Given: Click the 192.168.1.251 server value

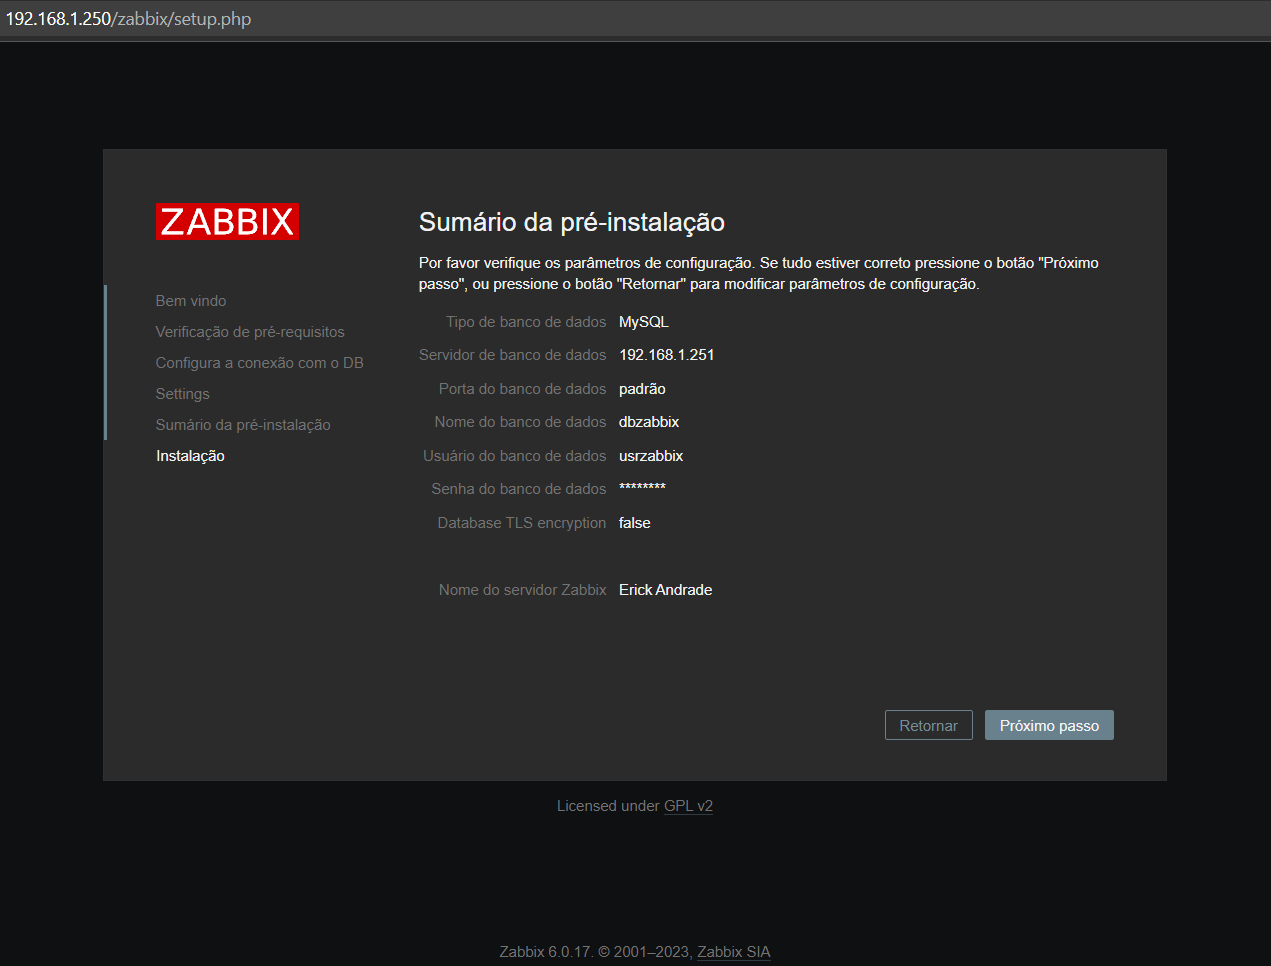Looking at the screenshot, I should point(666,355).
